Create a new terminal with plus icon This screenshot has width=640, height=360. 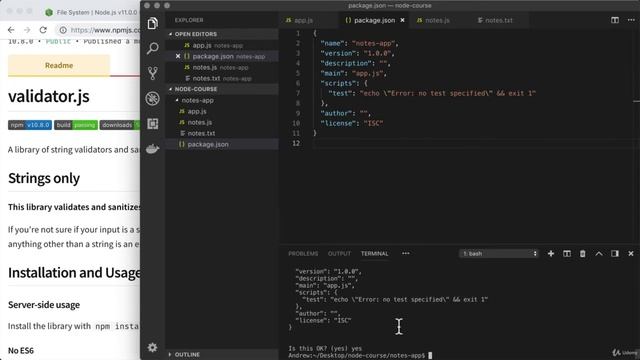pyautogui.click(x=551, y=253)
